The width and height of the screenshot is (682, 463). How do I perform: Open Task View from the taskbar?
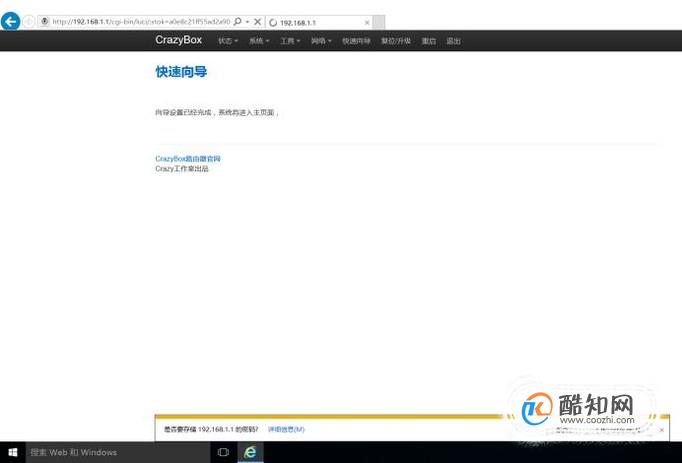pos(223,453)
